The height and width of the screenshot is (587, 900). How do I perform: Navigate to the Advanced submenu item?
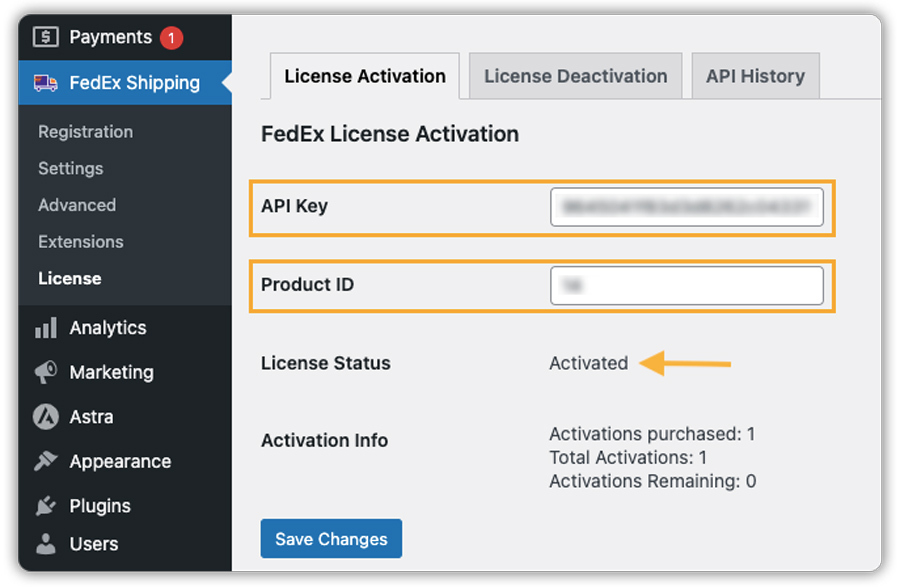(x=77, y=205)
